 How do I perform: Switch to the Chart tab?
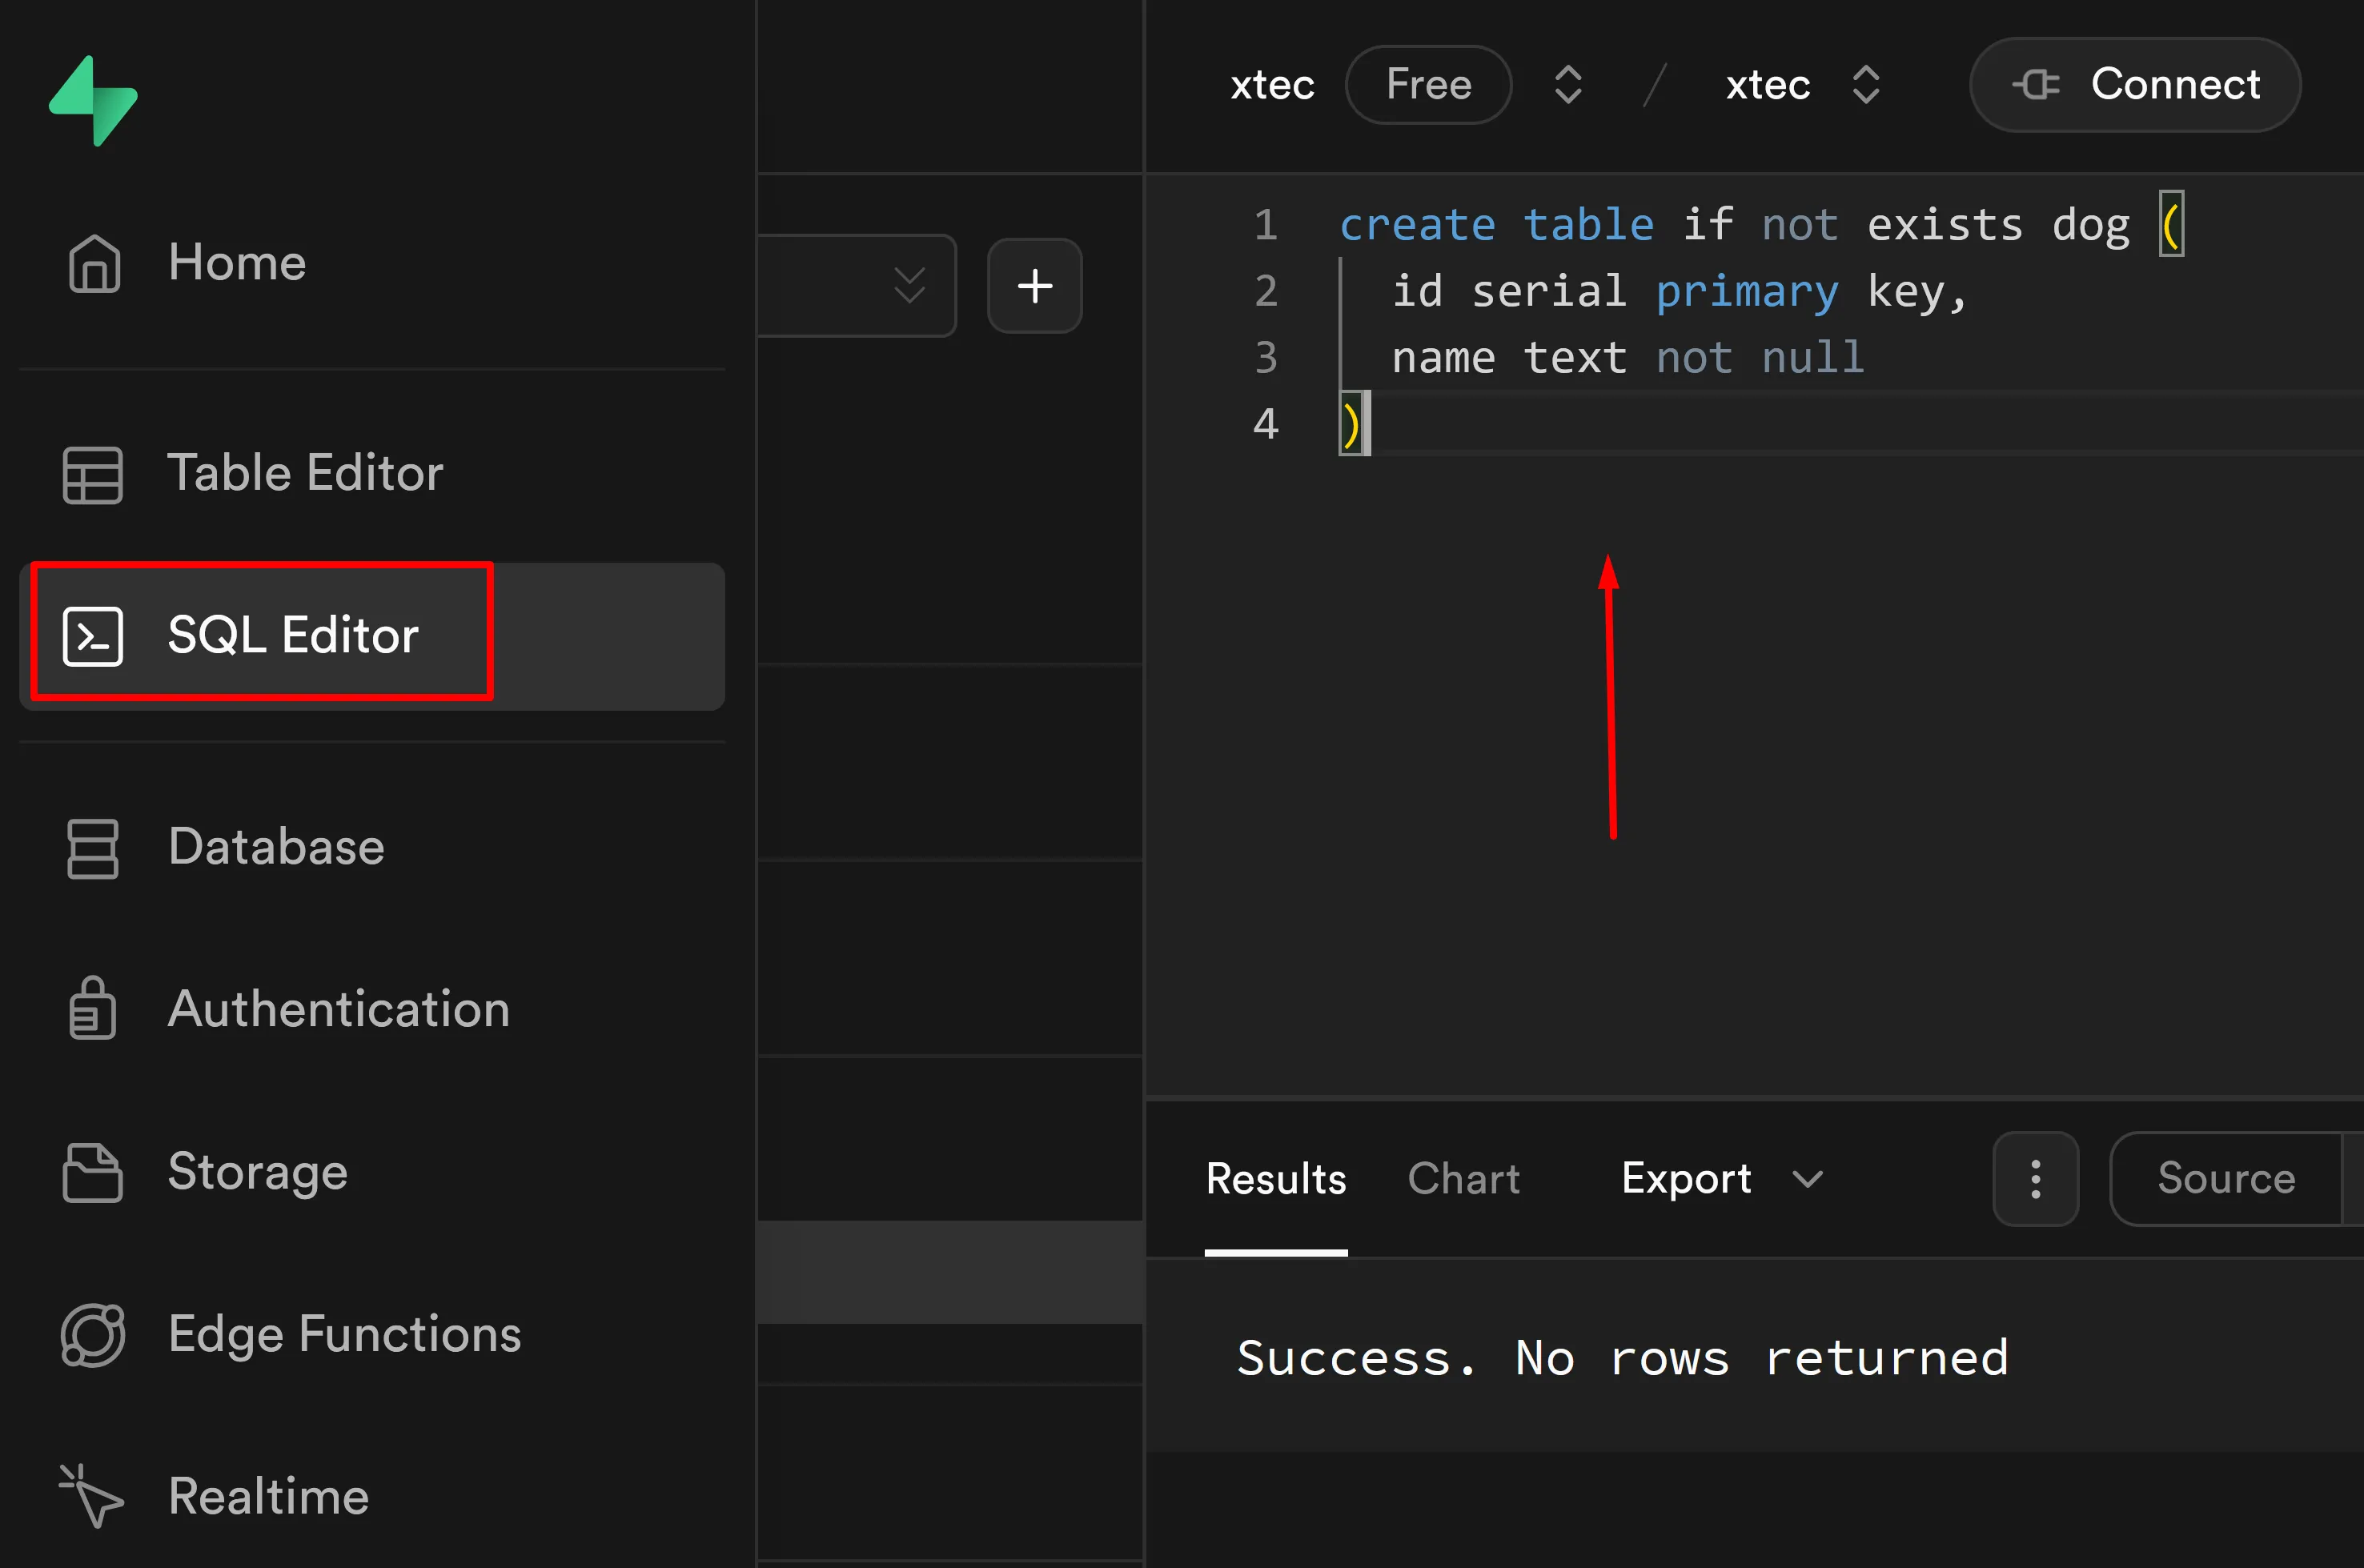(1463, 1179)
